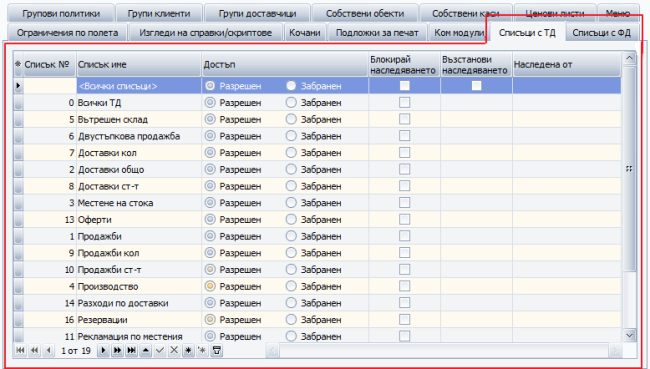Click the X to cancel edits

tap(174, 350)
